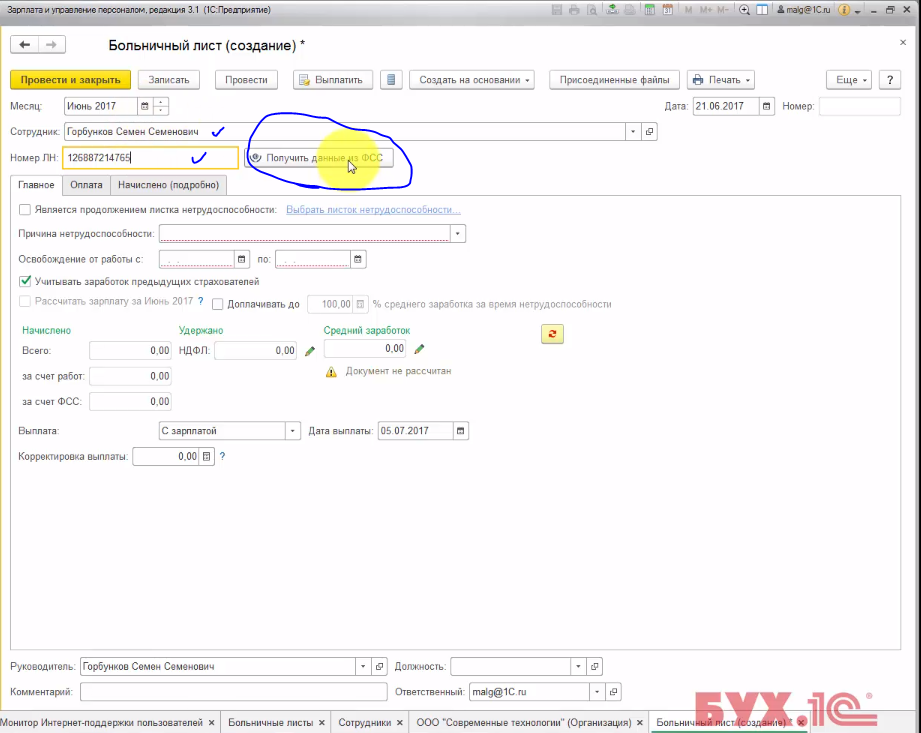Click the help '?' button in toolbar

[890, 80]
